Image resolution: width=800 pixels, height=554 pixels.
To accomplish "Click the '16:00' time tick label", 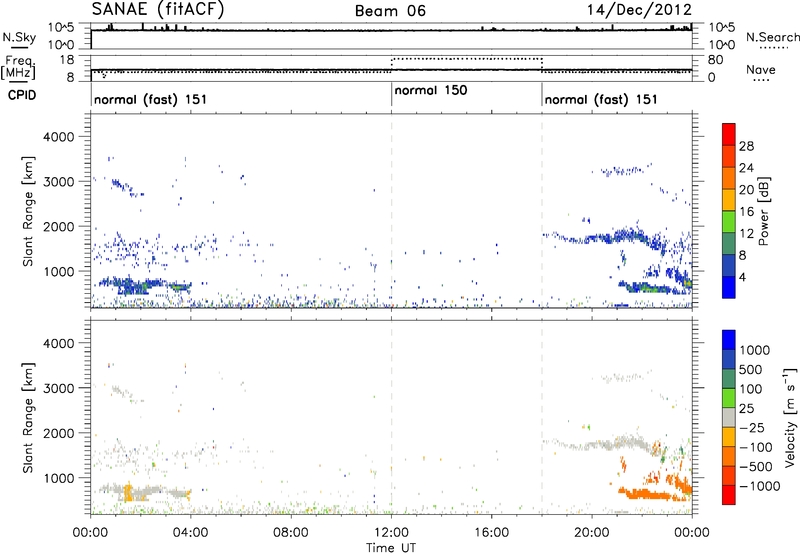I will (491, 533).
